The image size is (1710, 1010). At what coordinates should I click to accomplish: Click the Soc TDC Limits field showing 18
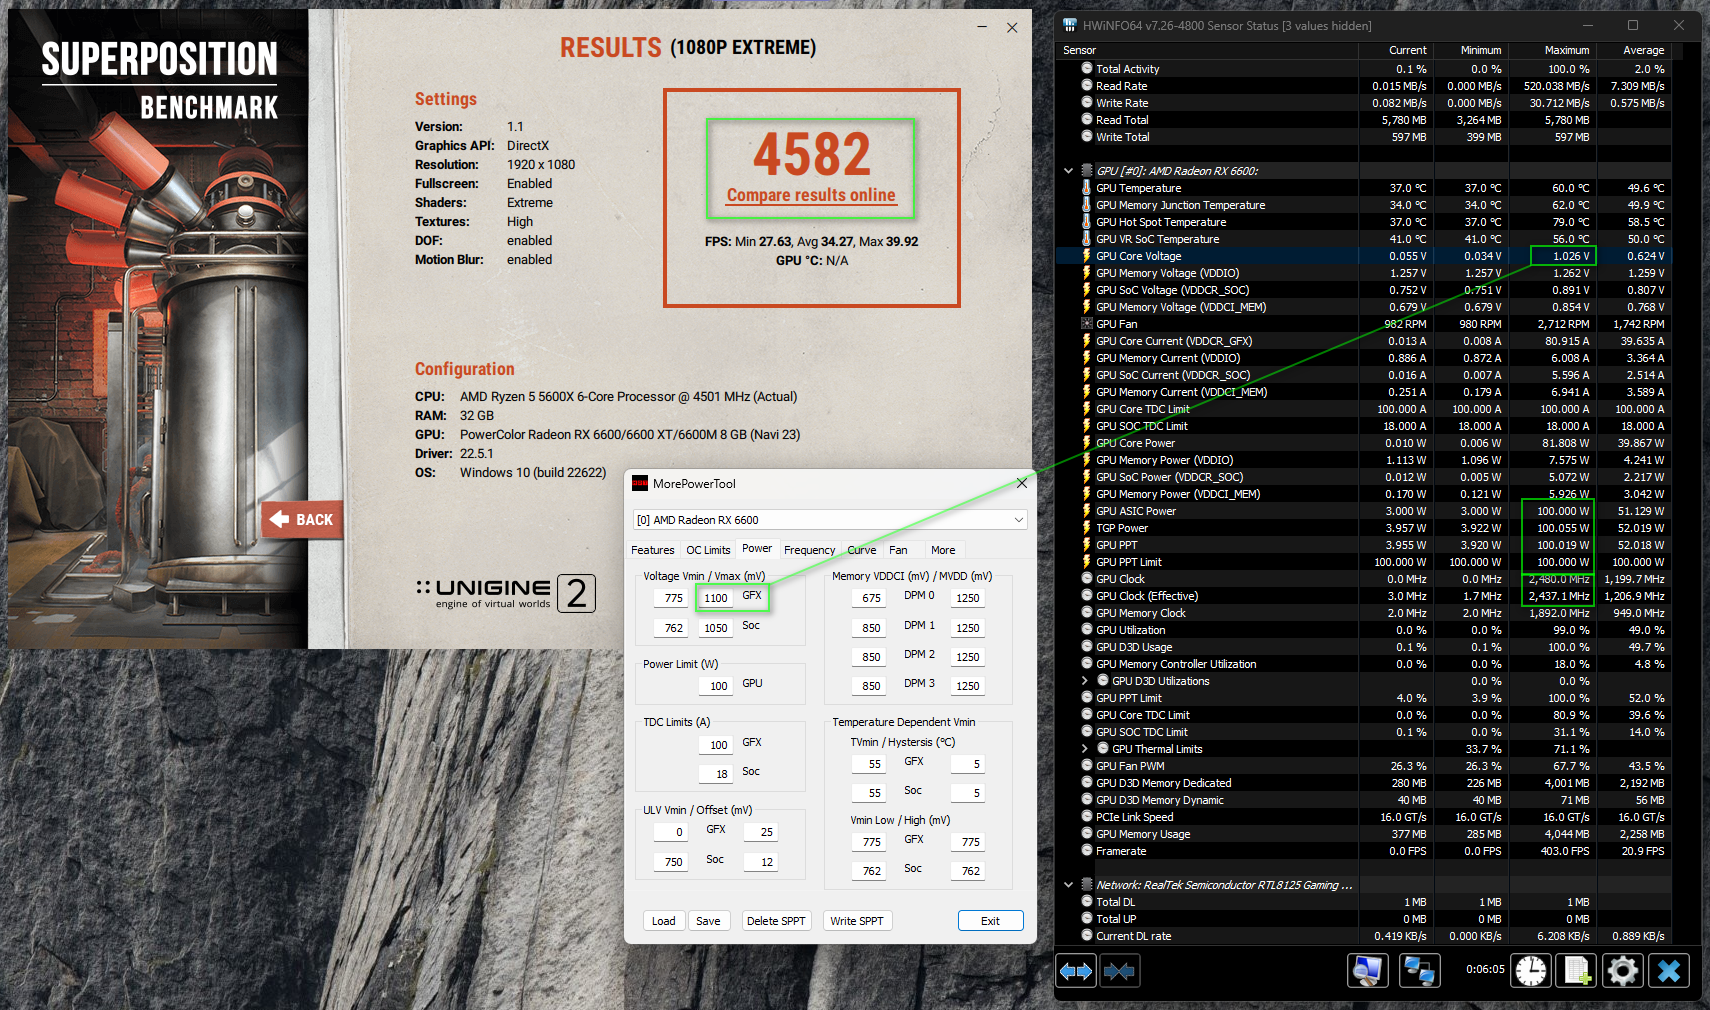[x=716, y=774]
